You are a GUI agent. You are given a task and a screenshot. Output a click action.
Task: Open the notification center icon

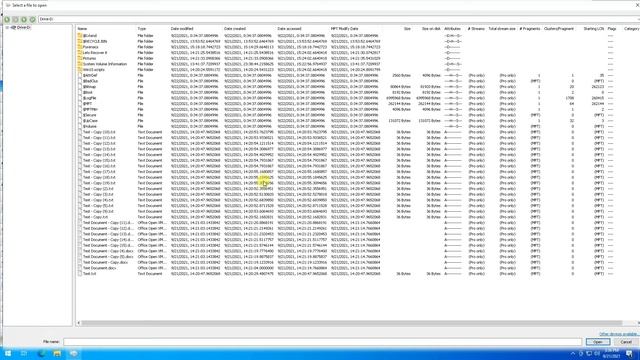pos(629,353)
